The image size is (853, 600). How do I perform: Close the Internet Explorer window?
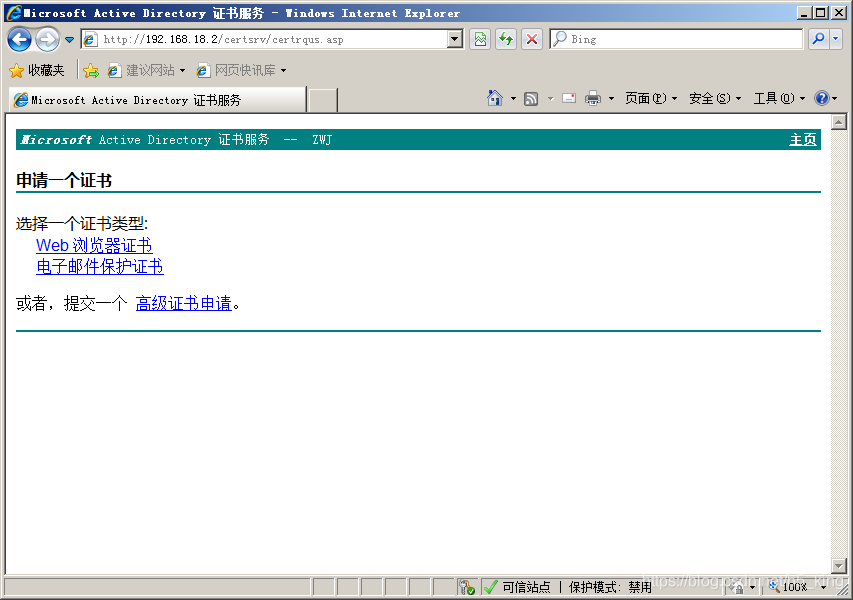coord(838,13)
